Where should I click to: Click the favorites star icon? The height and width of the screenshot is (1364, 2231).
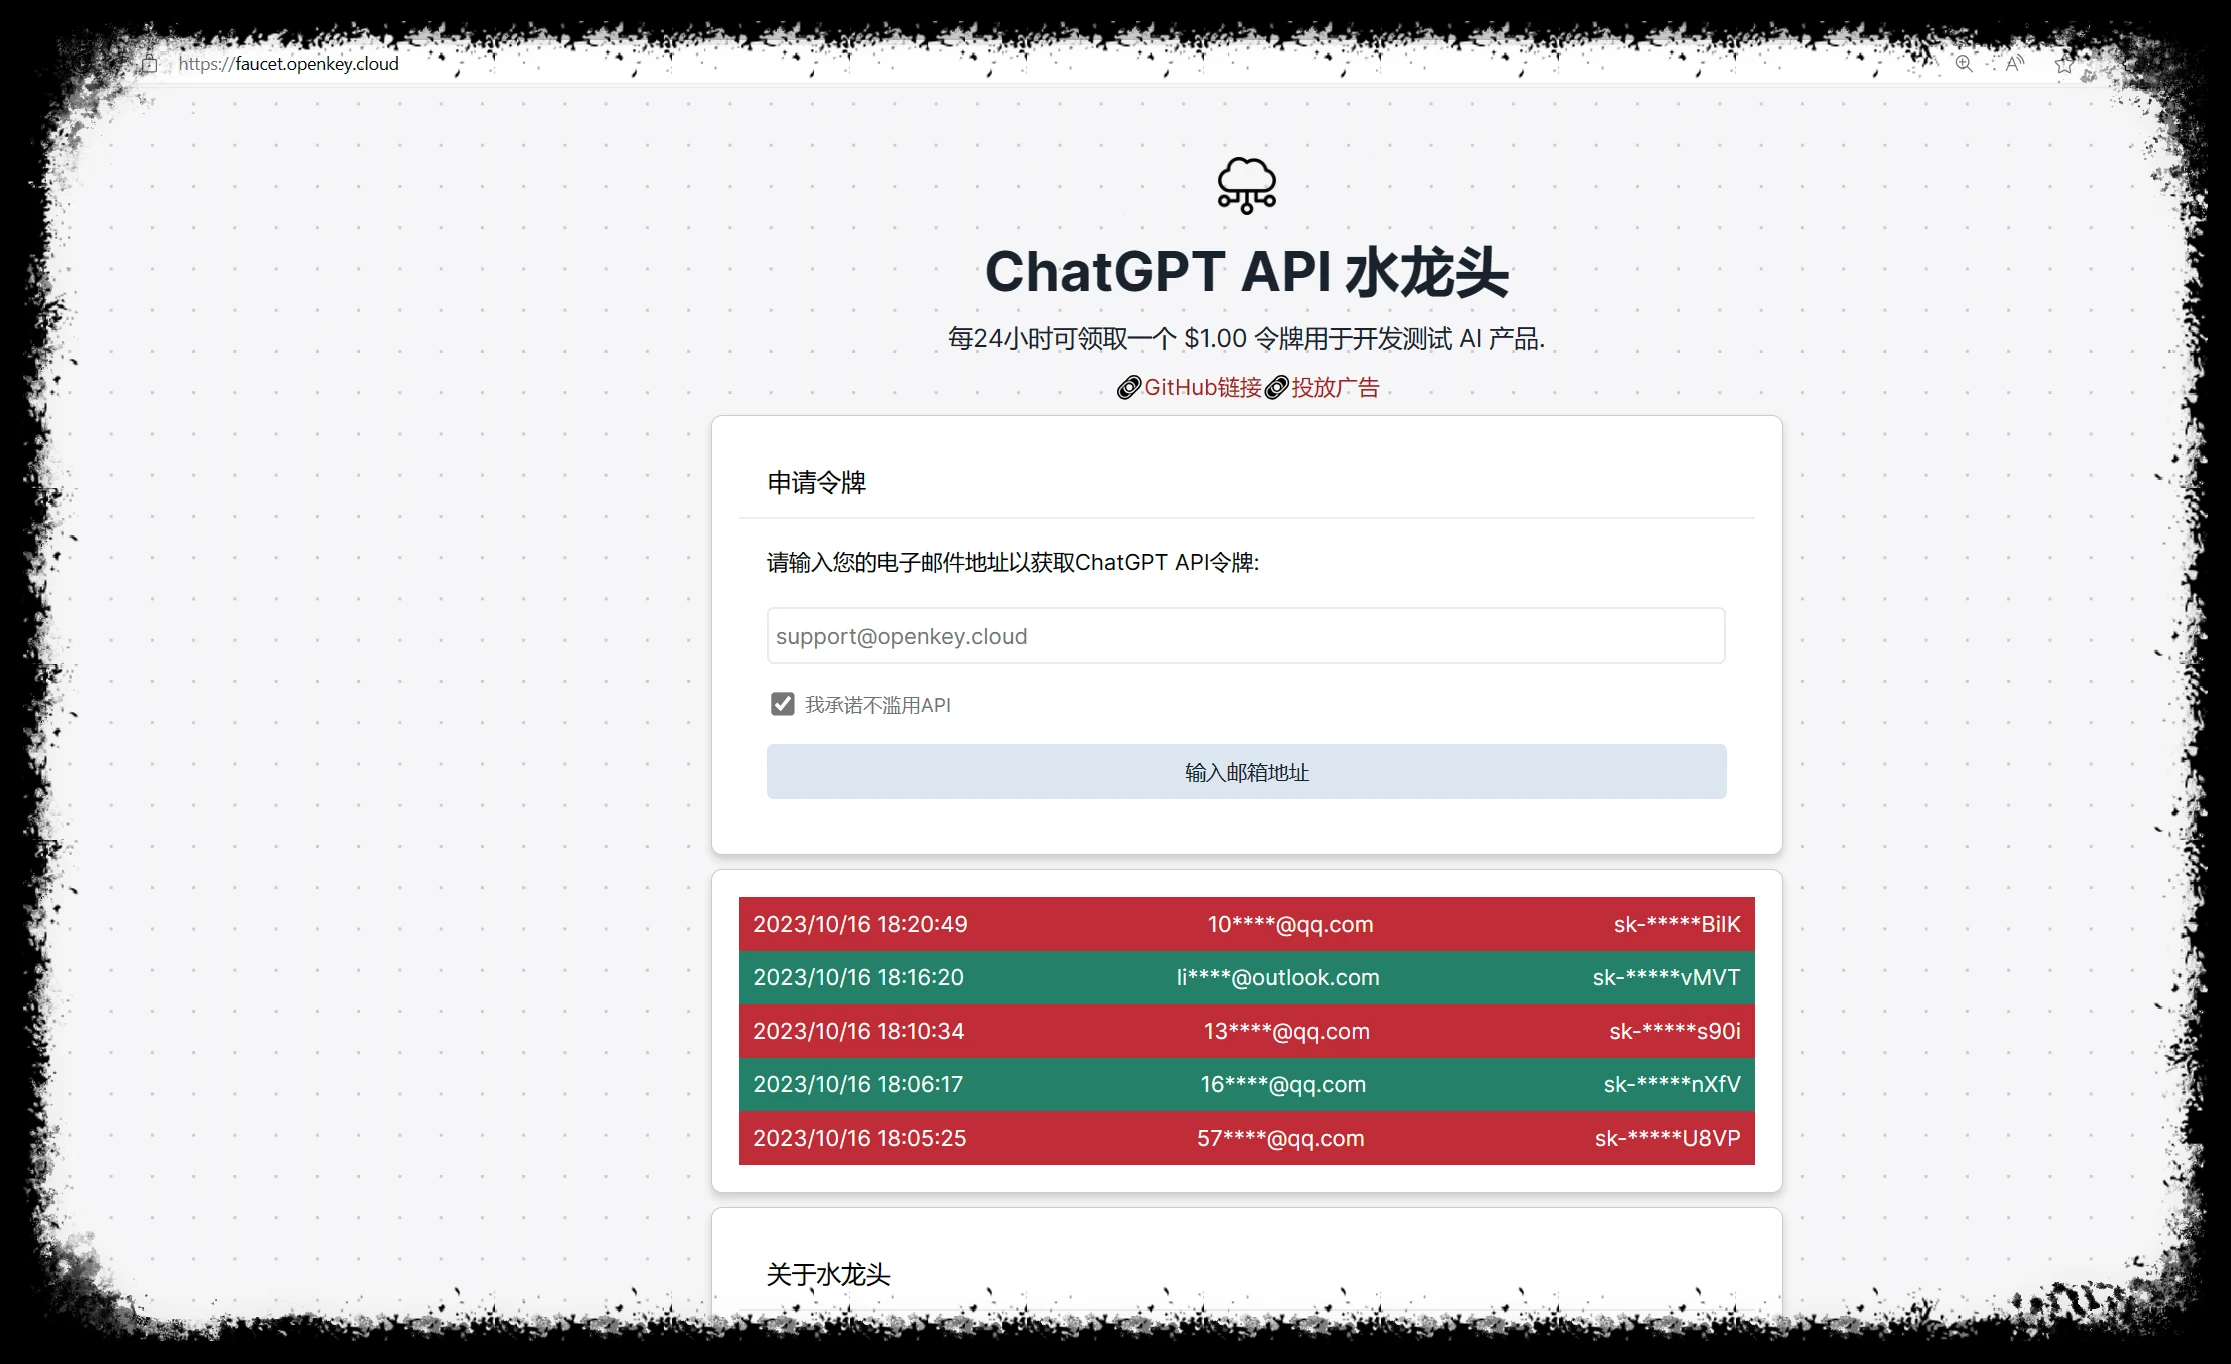point(2064,64)
